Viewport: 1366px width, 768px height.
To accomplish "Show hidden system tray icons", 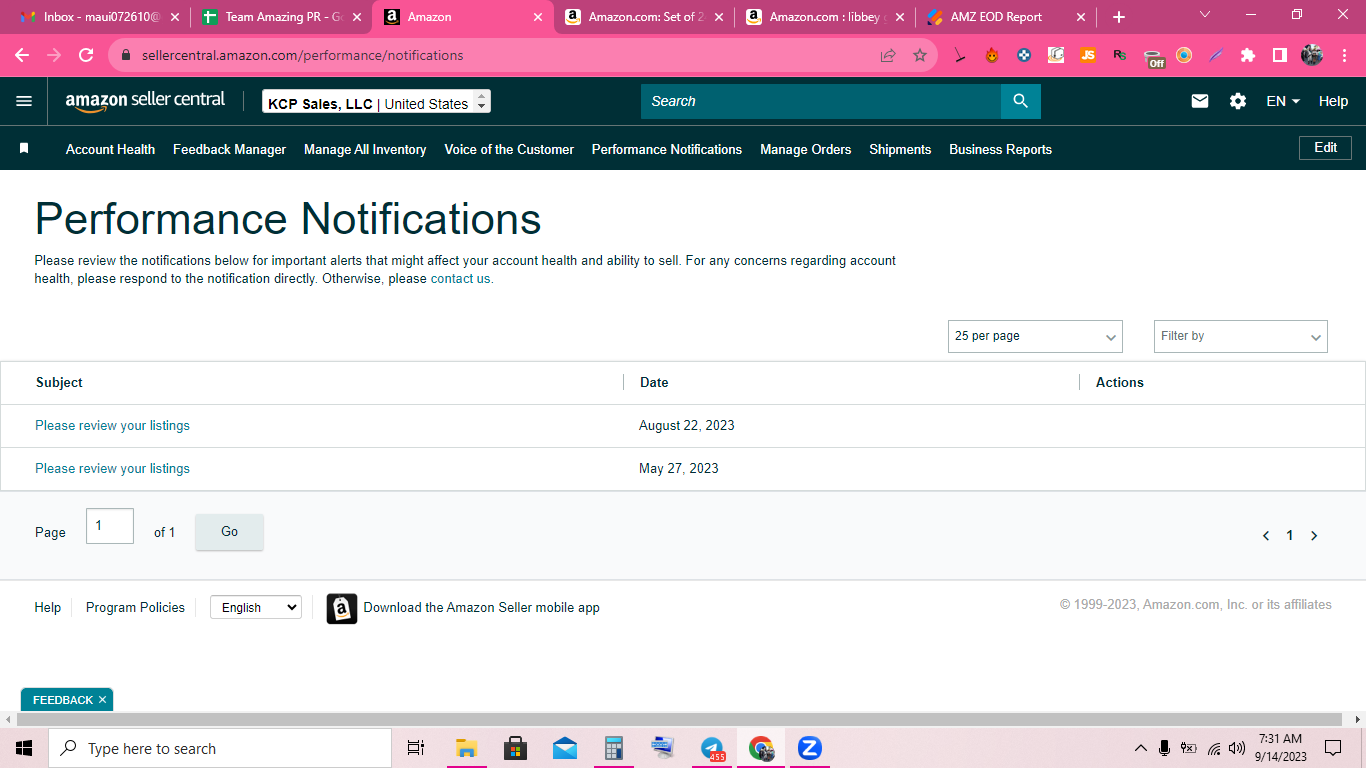I will [1140, 748].
